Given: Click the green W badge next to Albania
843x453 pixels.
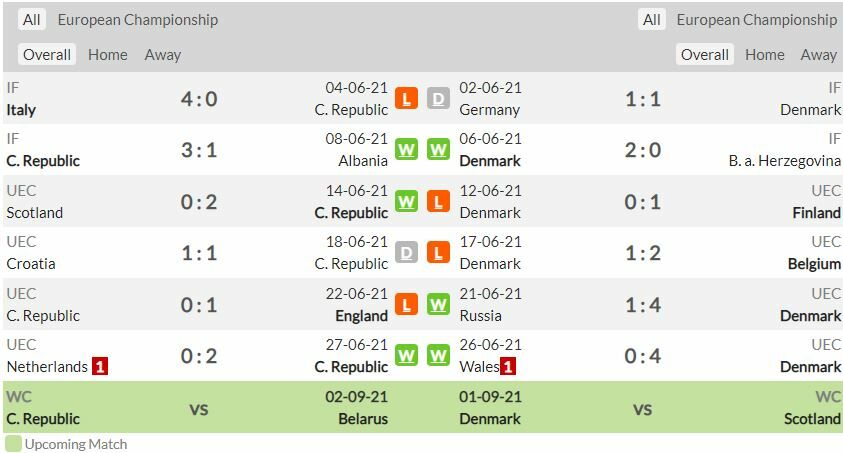Looking at the screenshot, I should click(406, 150).
